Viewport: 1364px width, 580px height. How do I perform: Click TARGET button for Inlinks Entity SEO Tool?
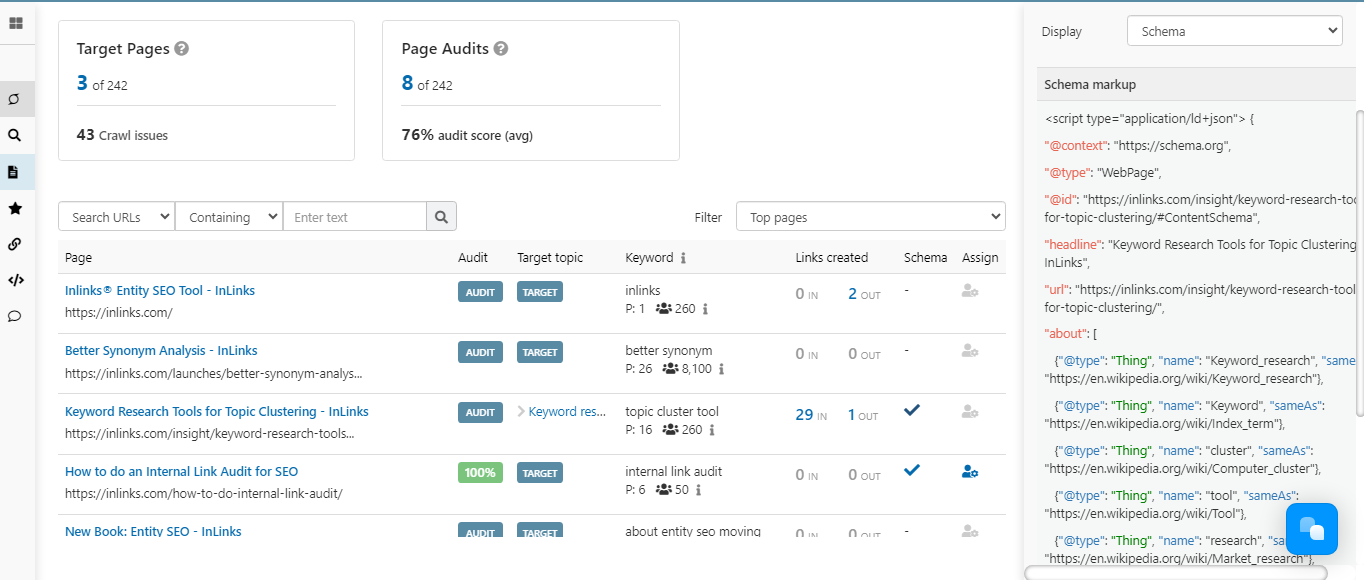(x=540, y=292)
